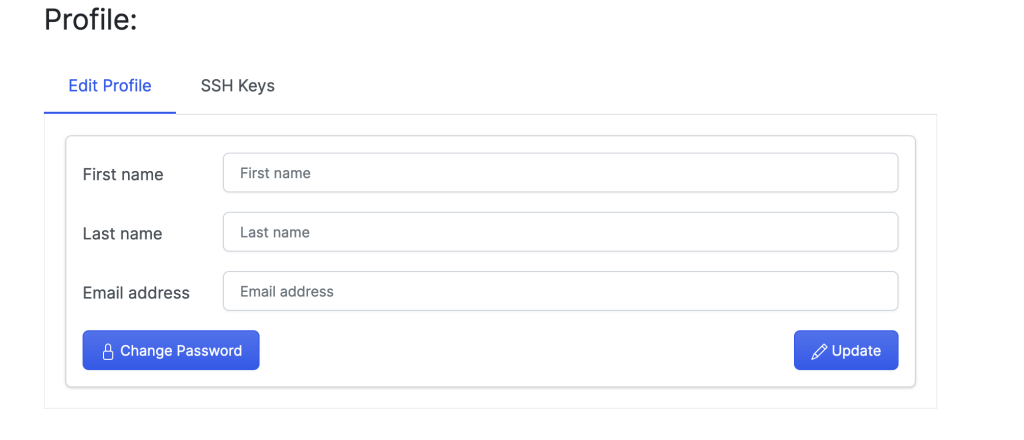
Task: Click the Profile: page heading
Action: click(x=91, y=20)
